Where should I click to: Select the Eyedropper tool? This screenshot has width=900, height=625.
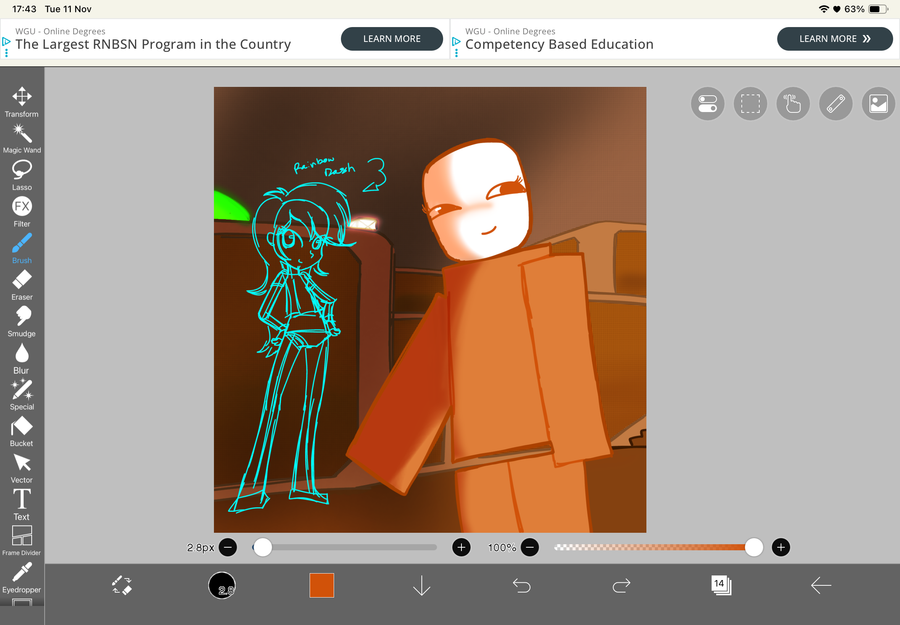(22, 578)
